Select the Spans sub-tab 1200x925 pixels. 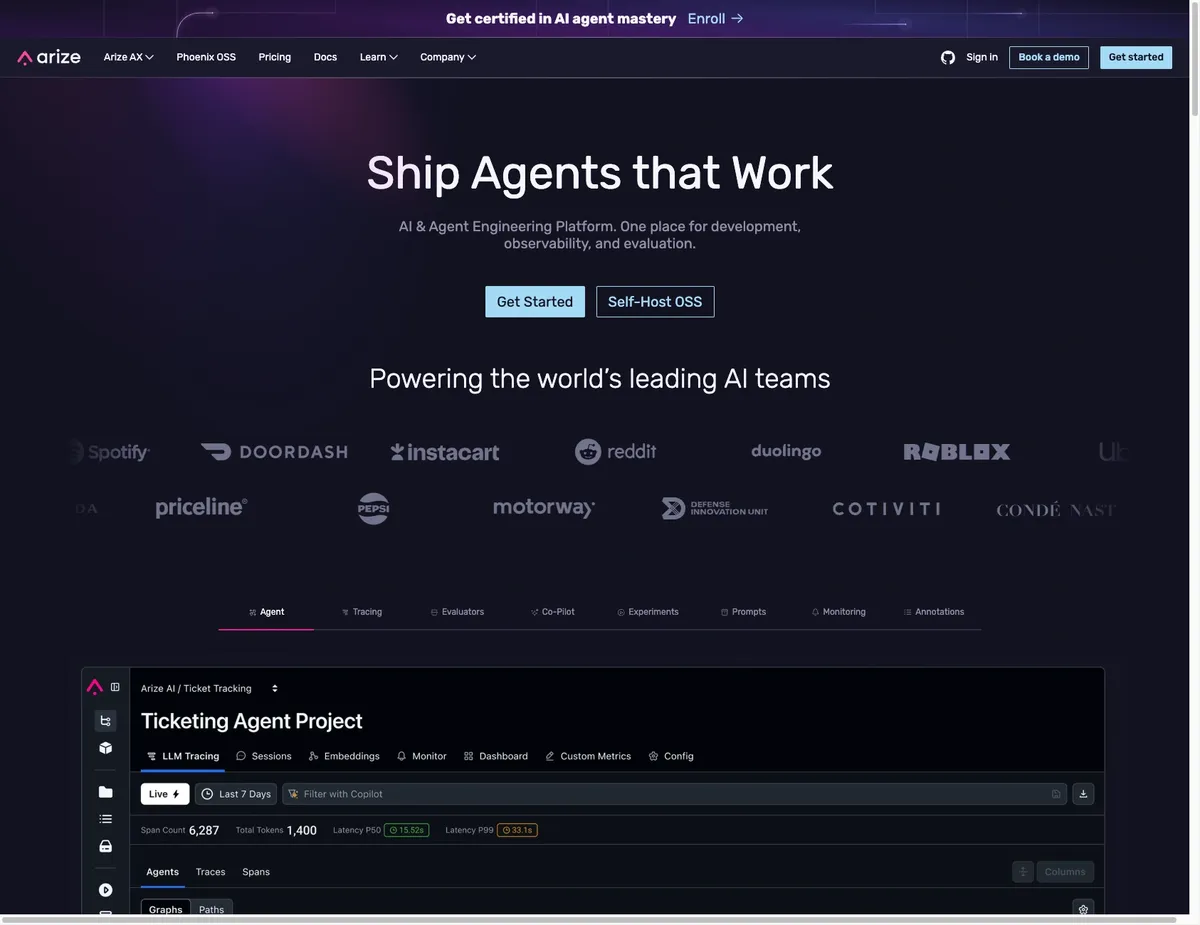coord(256,872)
